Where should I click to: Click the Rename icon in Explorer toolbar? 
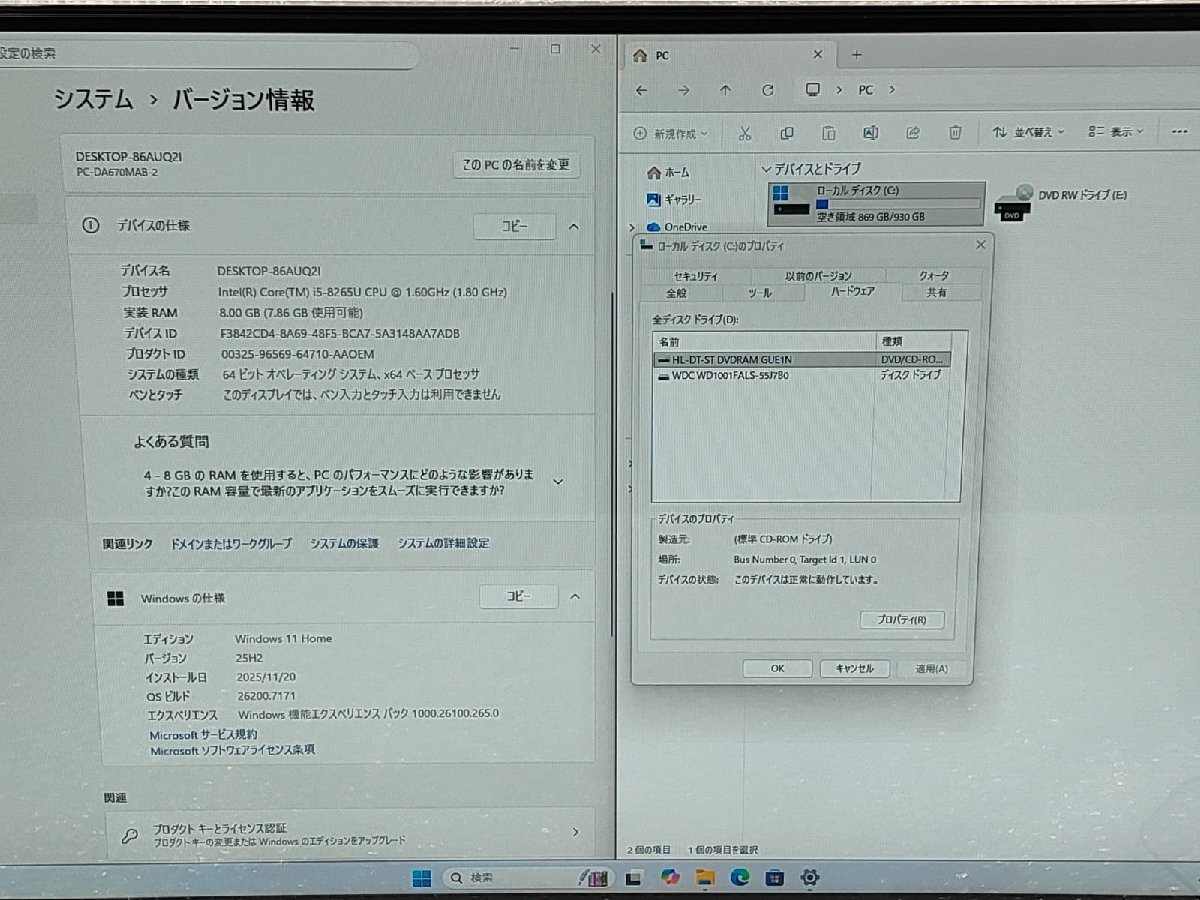click(x=871, y=132)
